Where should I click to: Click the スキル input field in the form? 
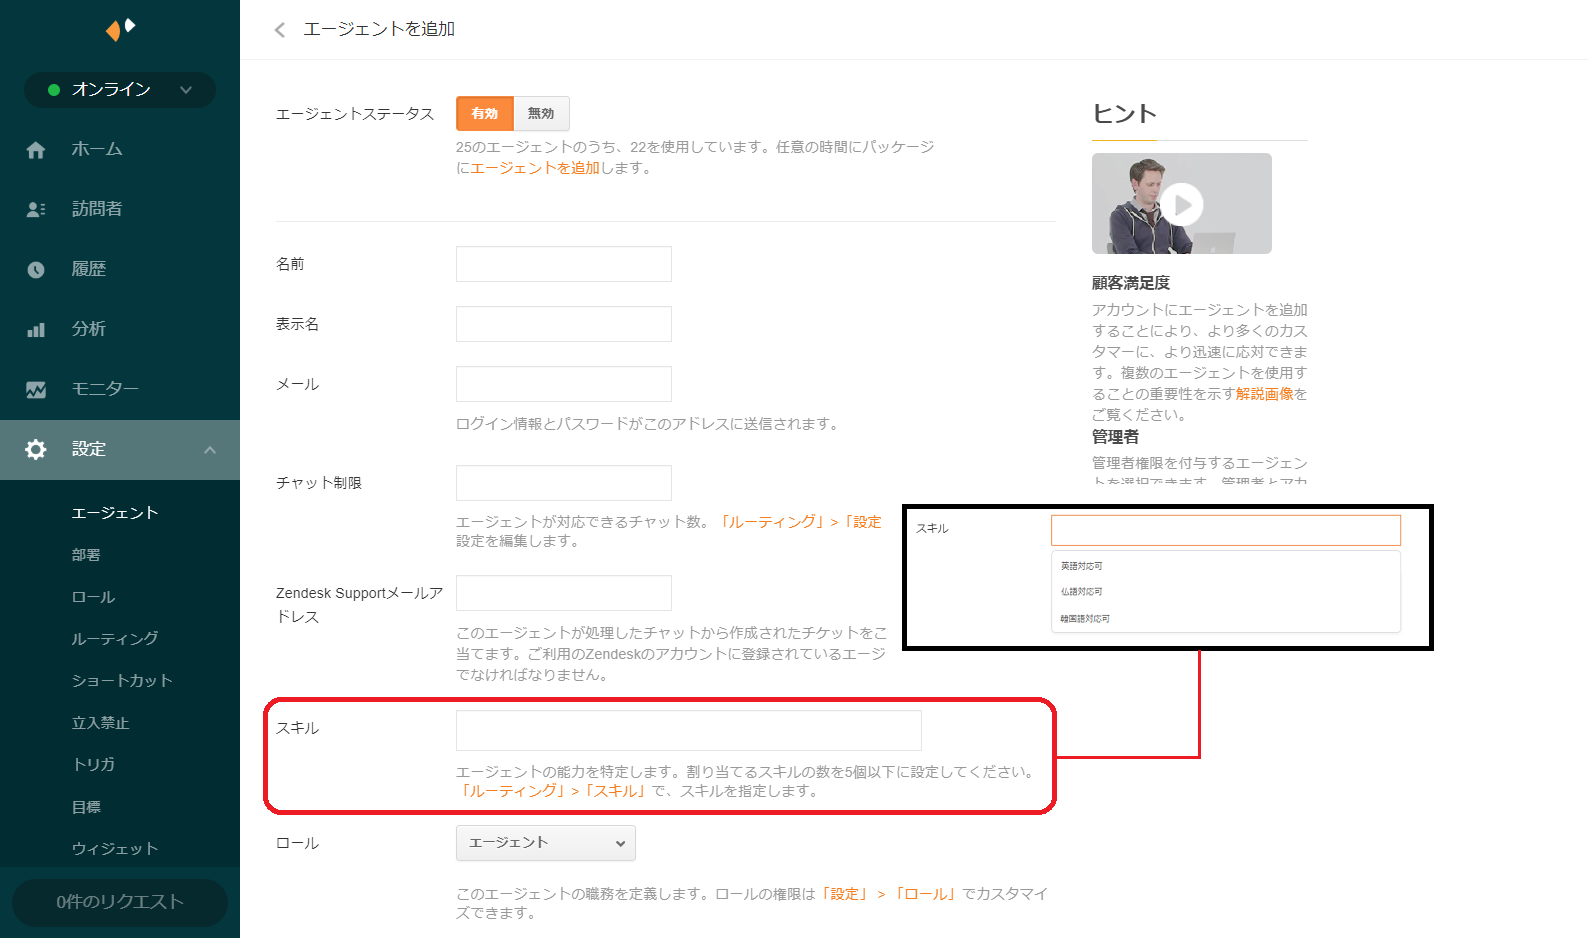tap(689, 731)
